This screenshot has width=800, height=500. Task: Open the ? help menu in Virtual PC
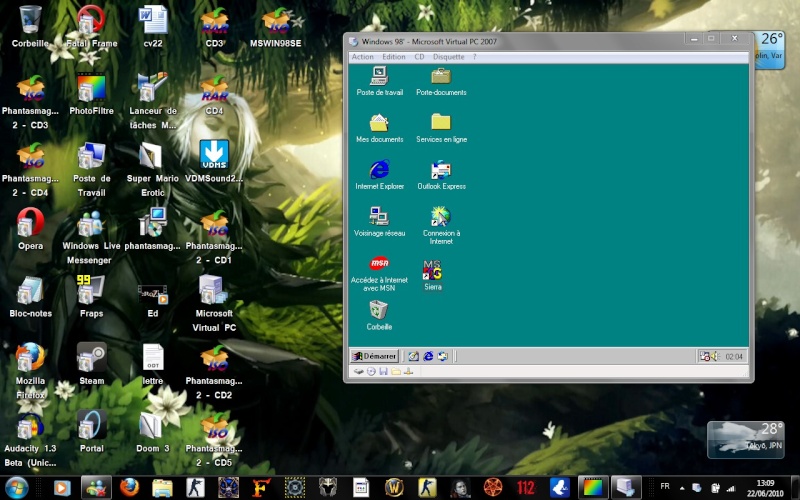coord(474,57)
